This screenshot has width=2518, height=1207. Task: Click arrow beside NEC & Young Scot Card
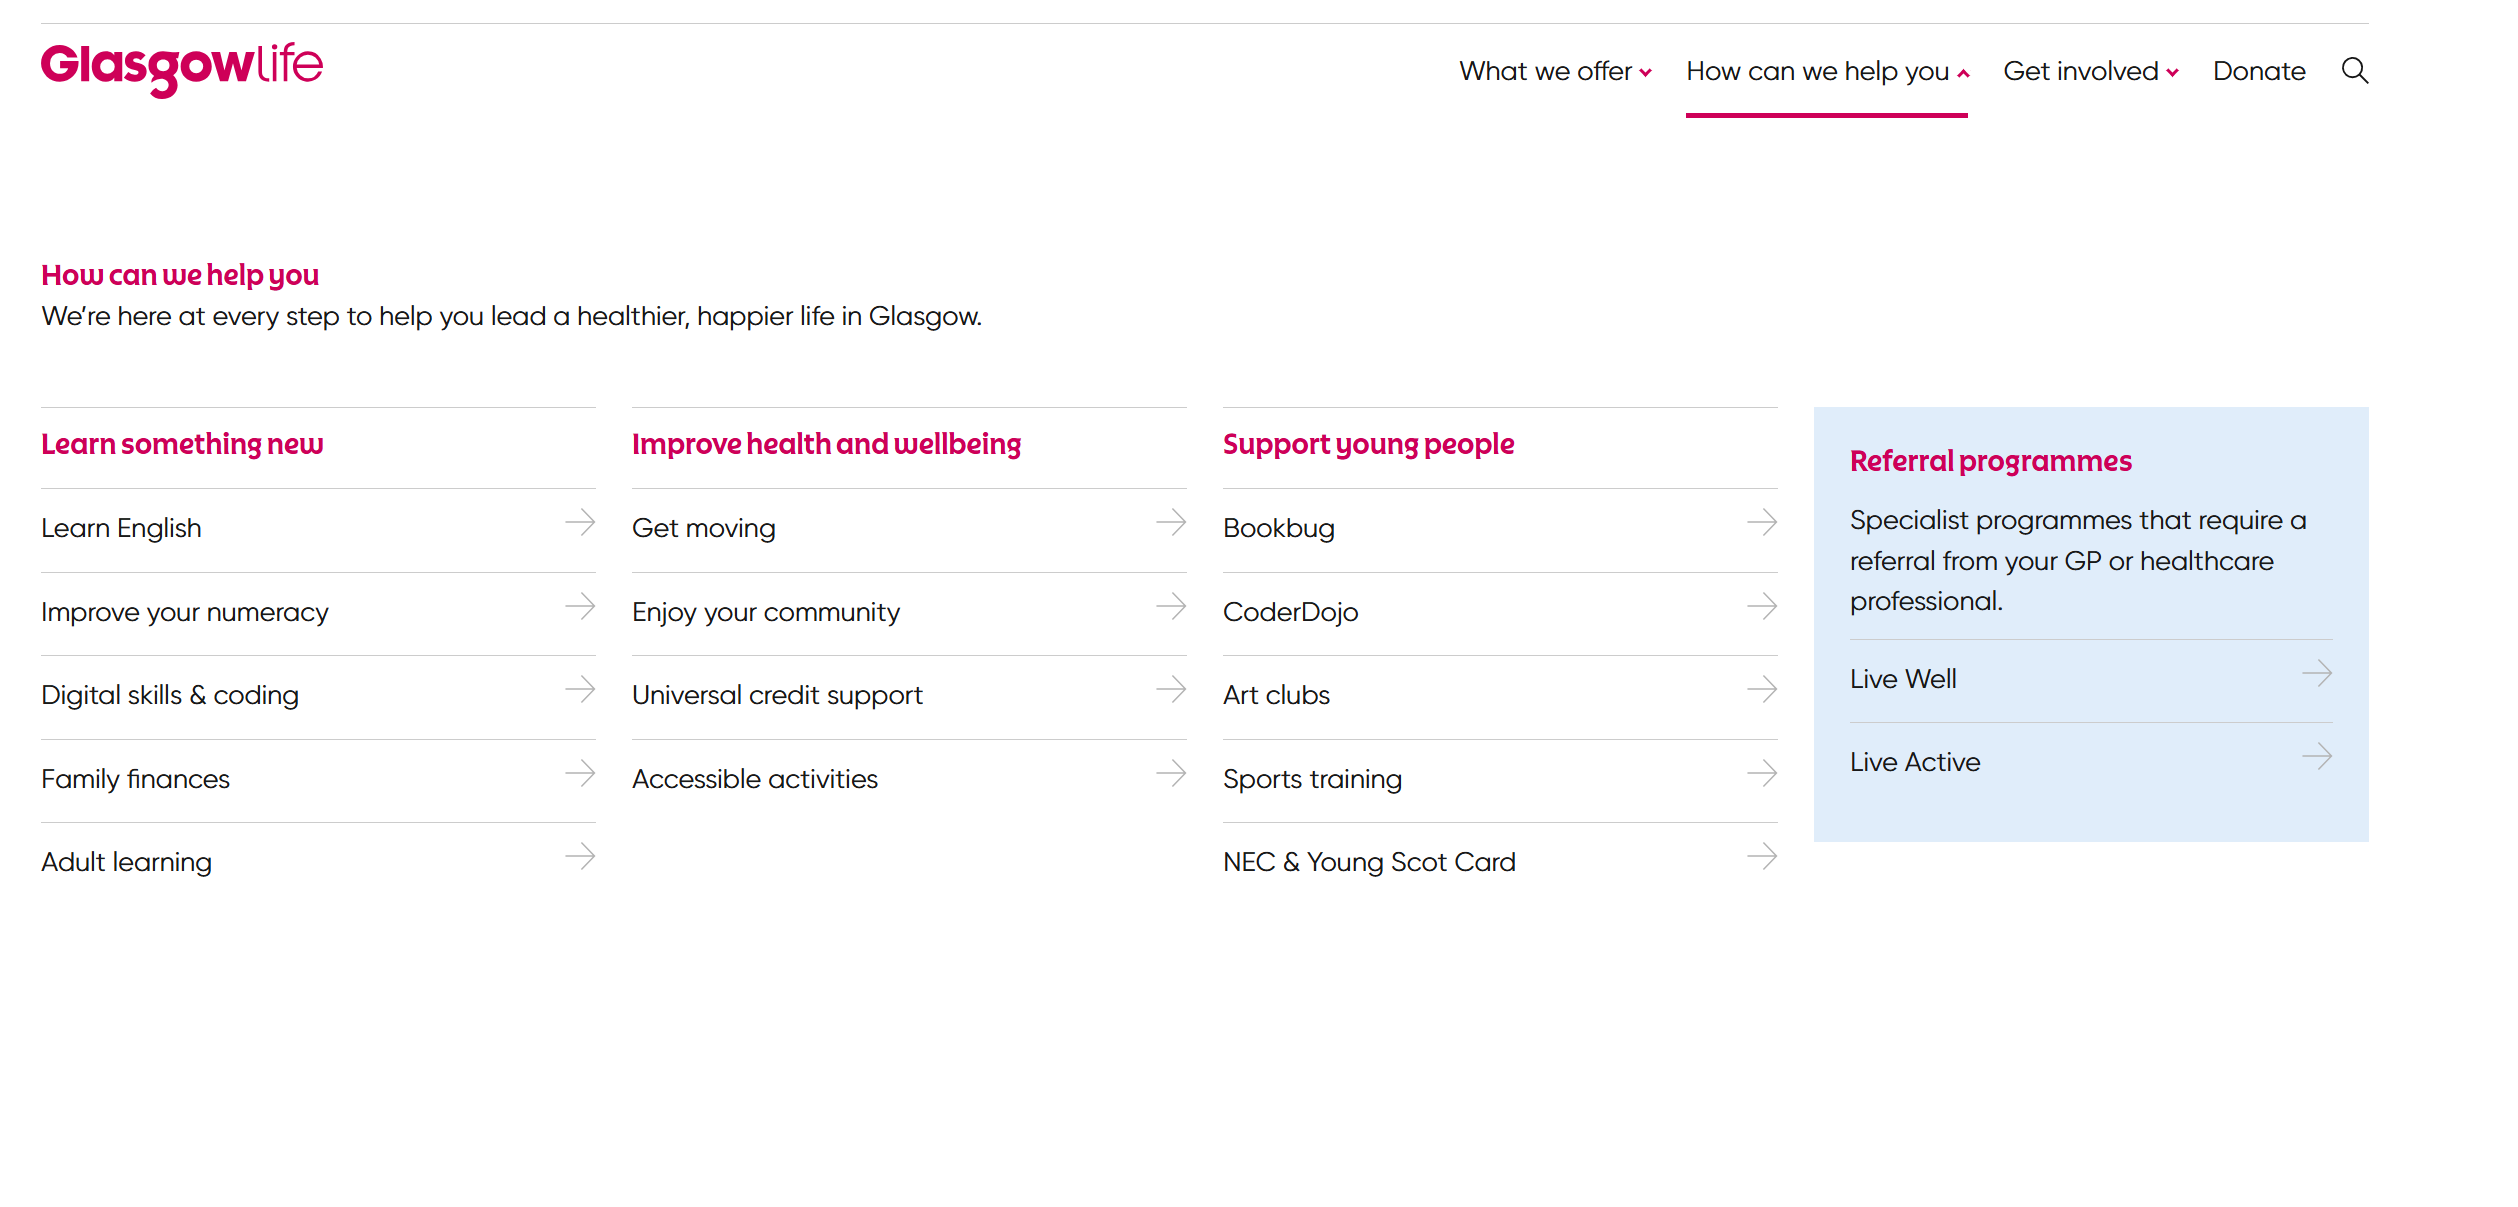coord(1761,856)
